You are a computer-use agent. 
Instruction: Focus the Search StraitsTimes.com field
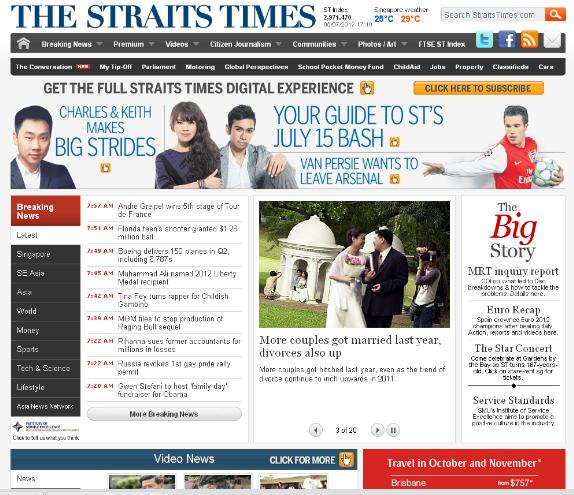[492, 15]
